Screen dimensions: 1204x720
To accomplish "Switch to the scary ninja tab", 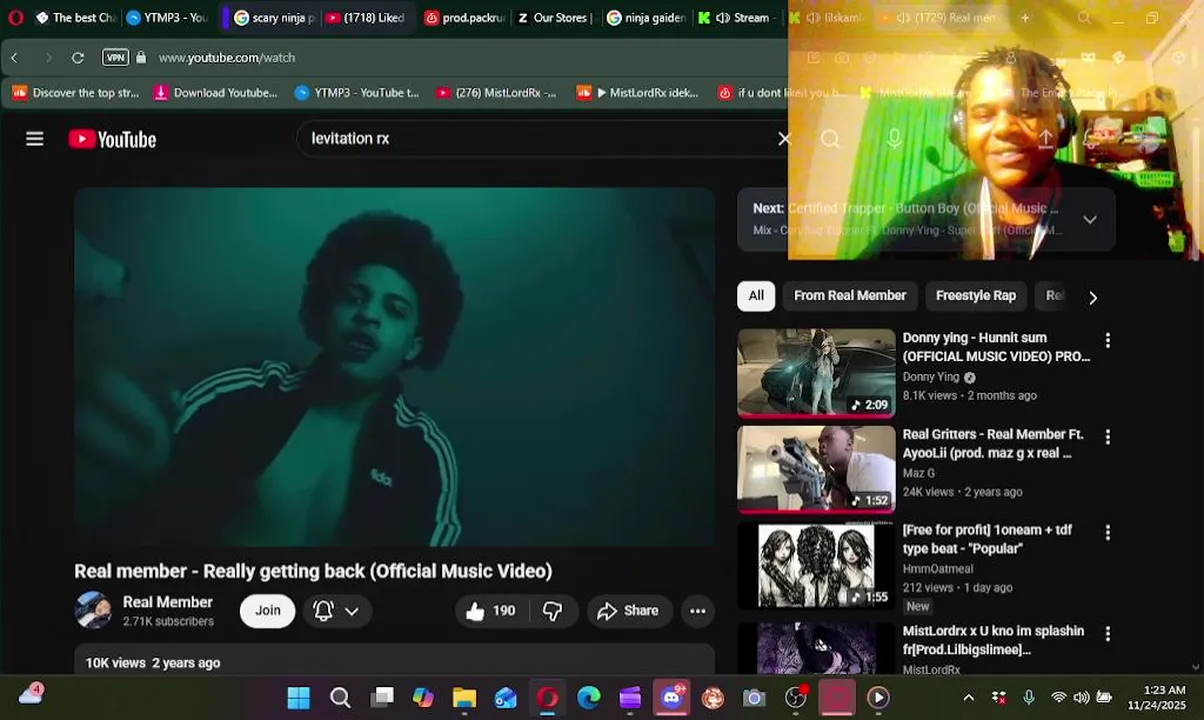I will tap(273, 18).
